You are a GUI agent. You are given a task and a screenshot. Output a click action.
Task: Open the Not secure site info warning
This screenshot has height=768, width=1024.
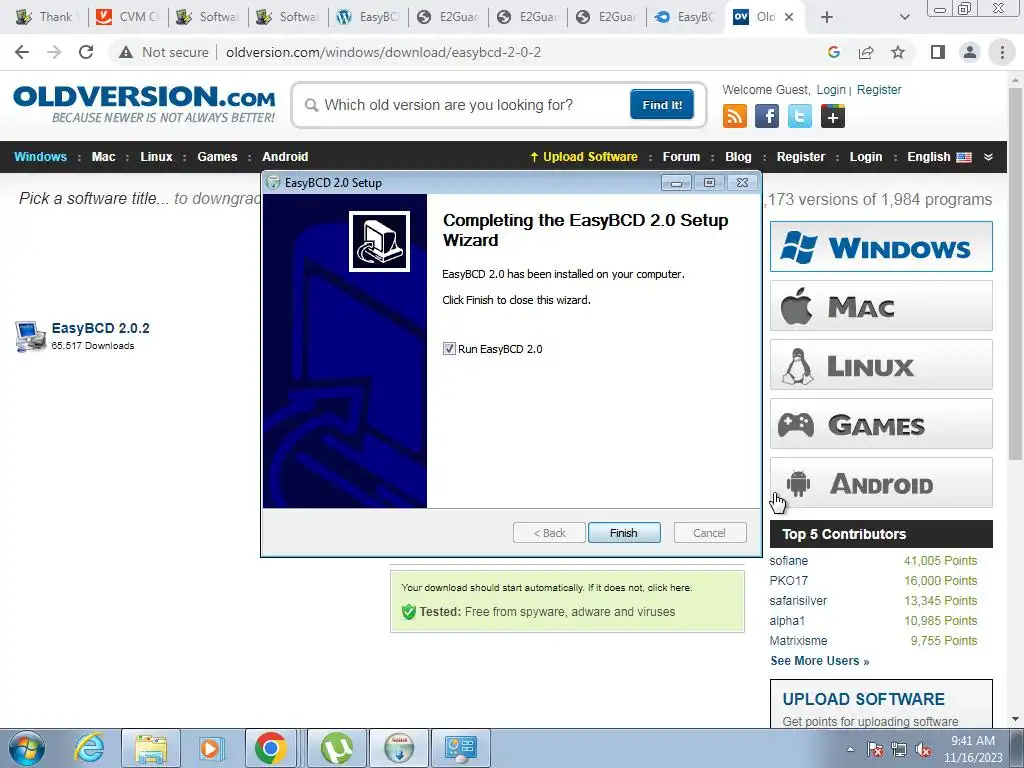(164, 52)
